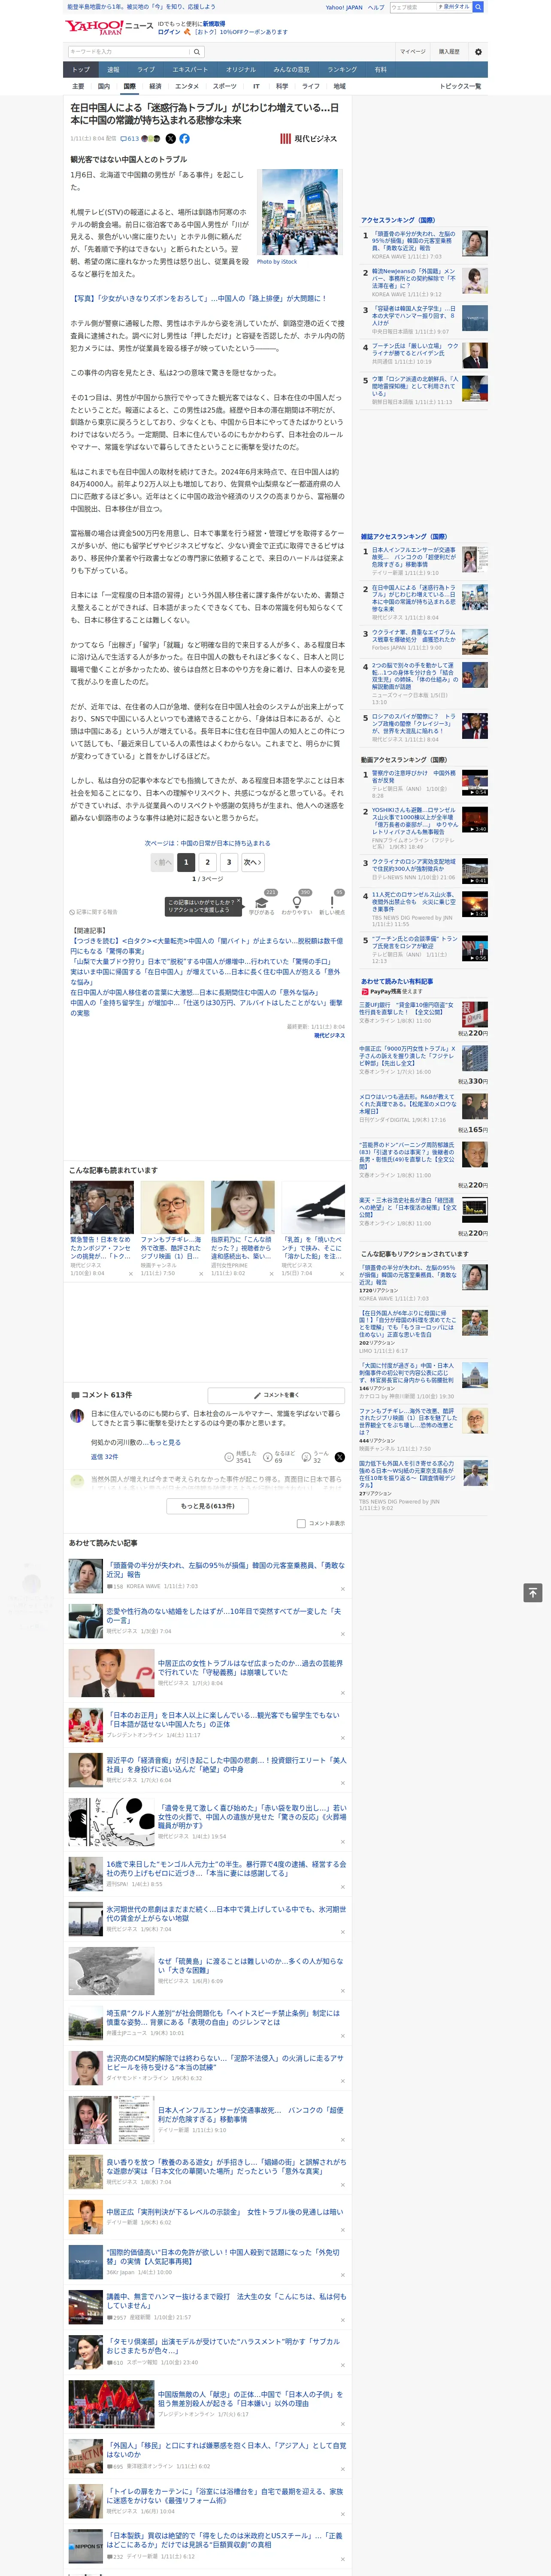Switch to the エキスパート tab

point(190,70)
